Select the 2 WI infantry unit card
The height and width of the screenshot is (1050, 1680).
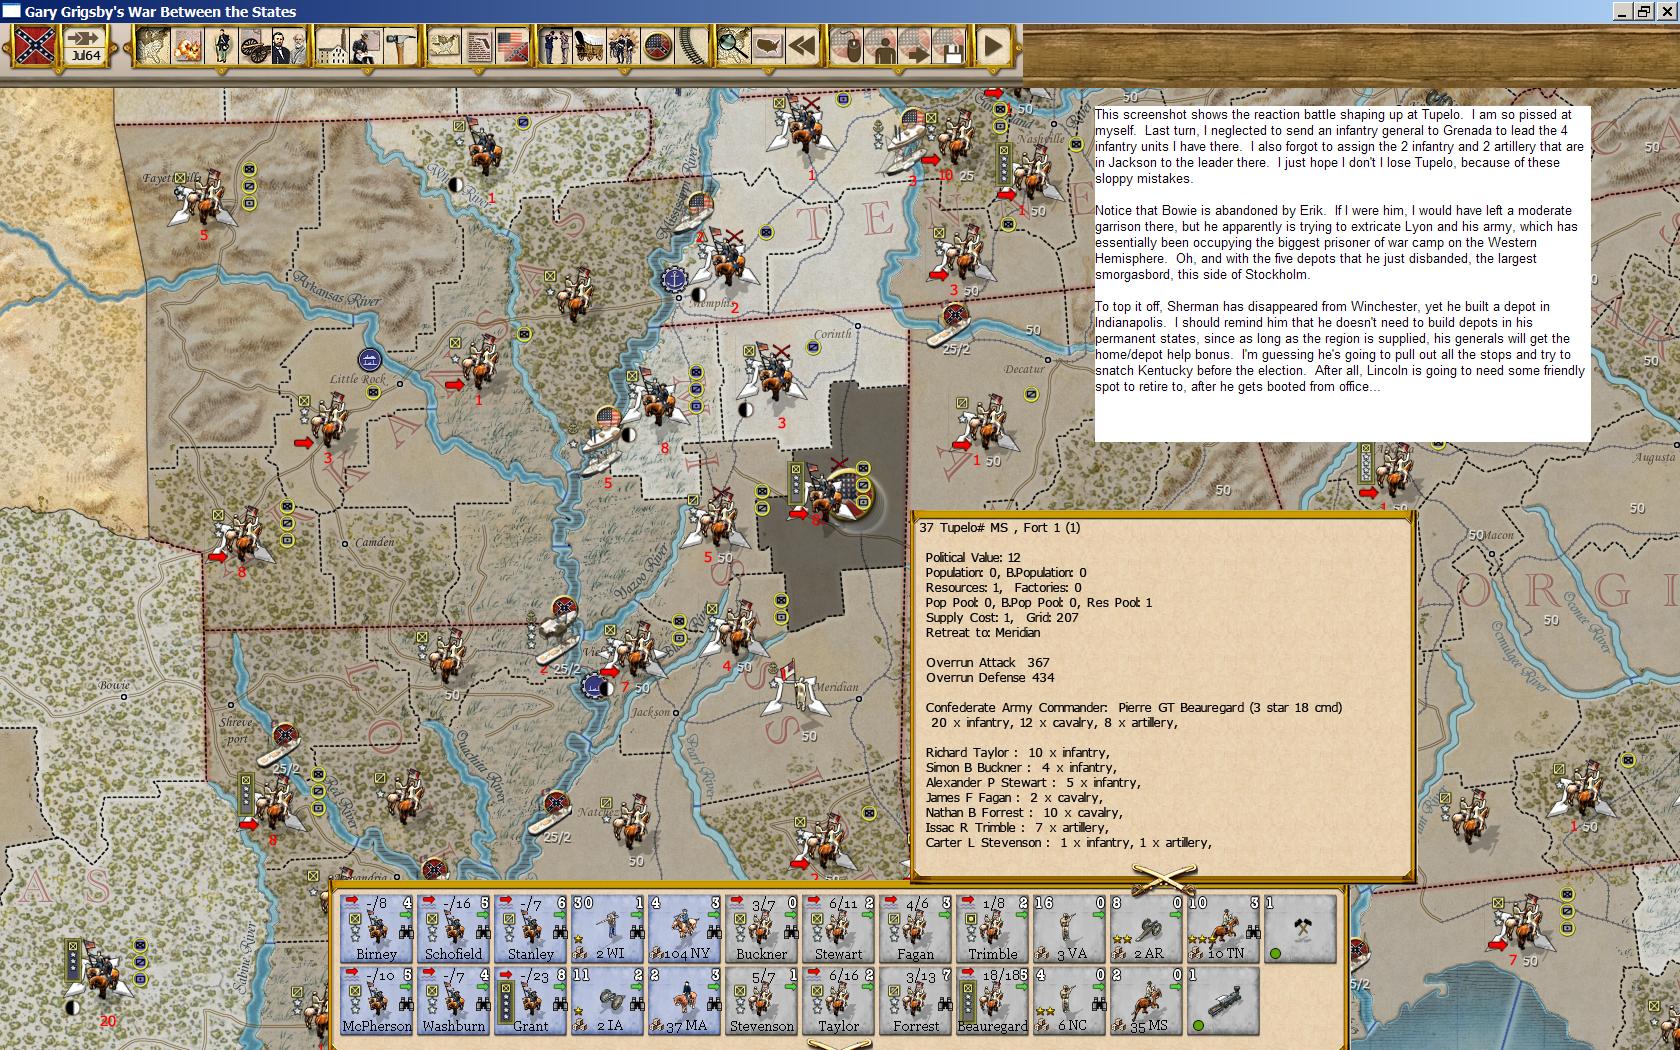point(608,929)
